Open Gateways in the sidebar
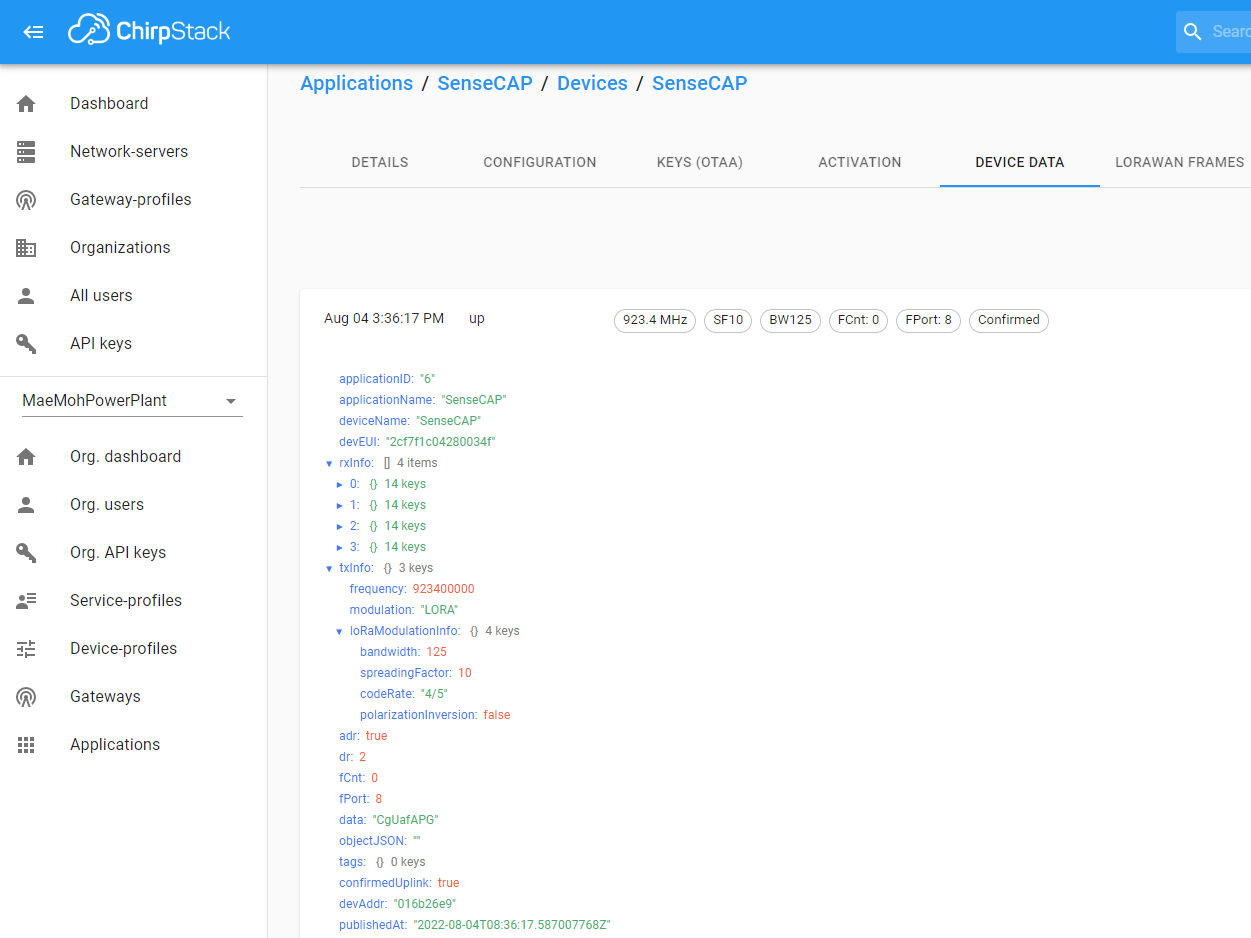This screenshot has height=938, width=1251. 133,697
